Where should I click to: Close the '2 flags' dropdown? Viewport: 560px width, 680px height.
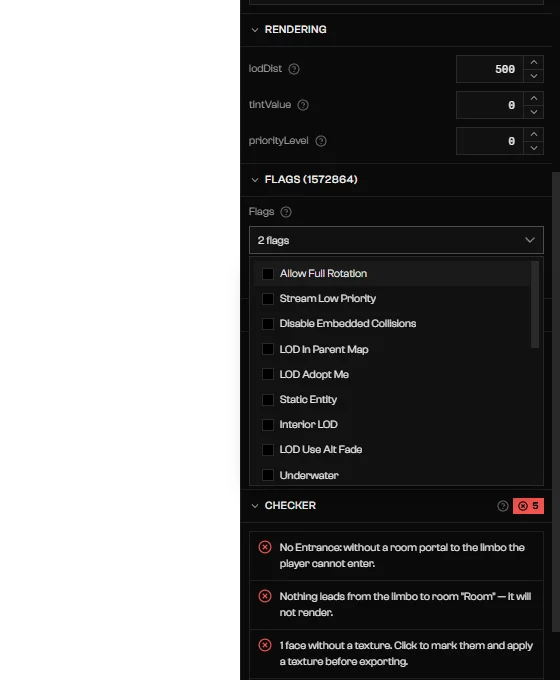[396, 240]
